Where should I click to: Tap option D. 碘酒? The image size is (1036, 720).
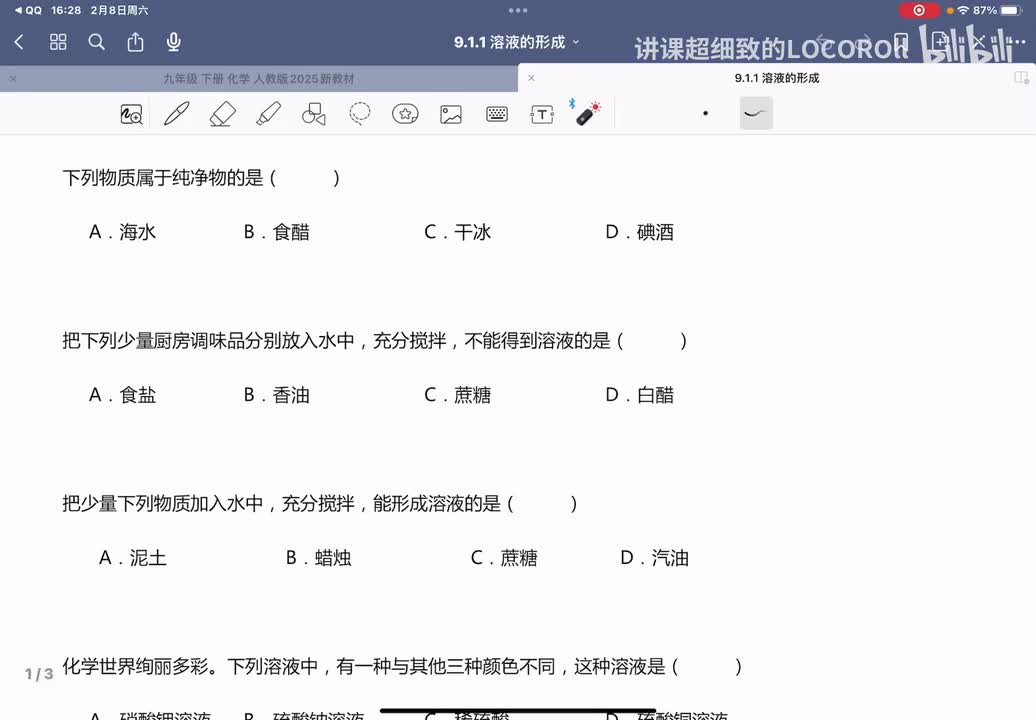640,232
